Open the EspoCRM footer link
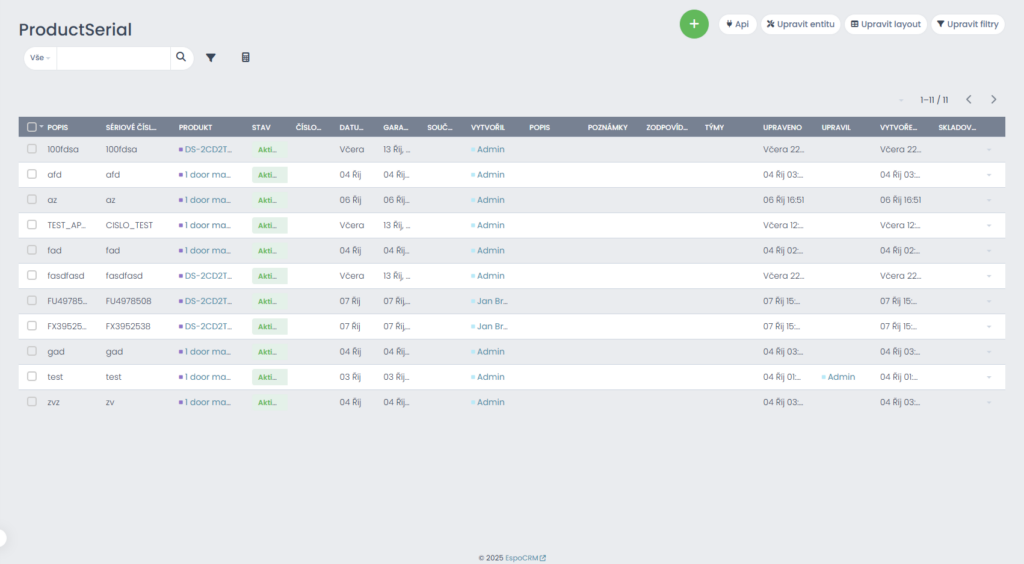This screenshot has height=564, width=1024. 525,558
